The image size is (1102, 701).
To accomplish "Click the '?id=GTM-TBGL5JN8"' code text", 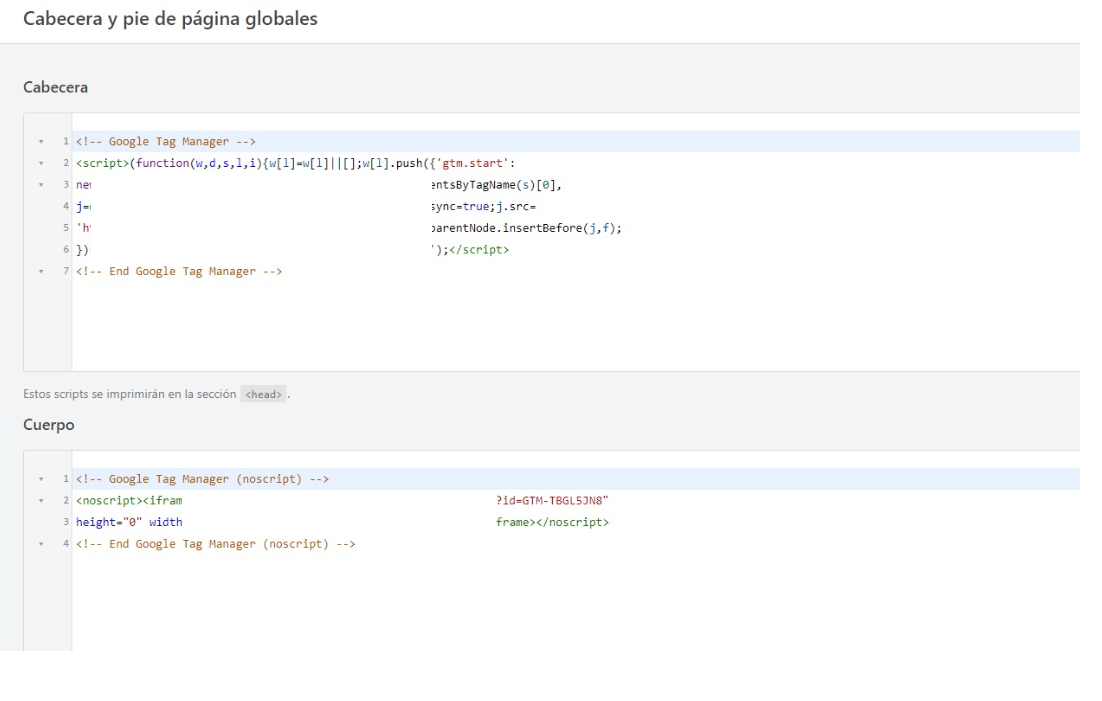I will pos(552,501).
